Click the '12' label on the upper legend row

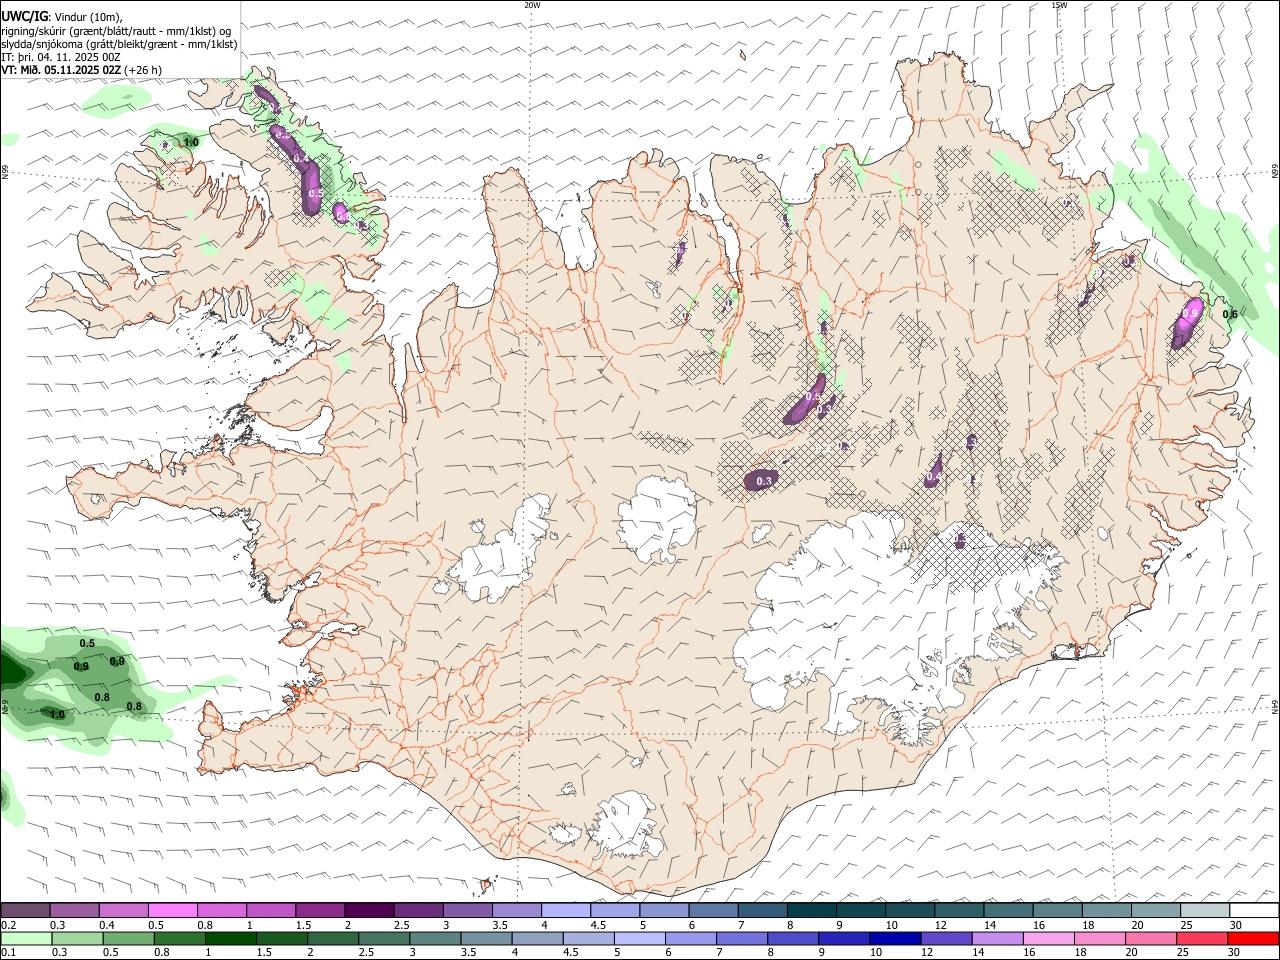click(x=941, y=925)
